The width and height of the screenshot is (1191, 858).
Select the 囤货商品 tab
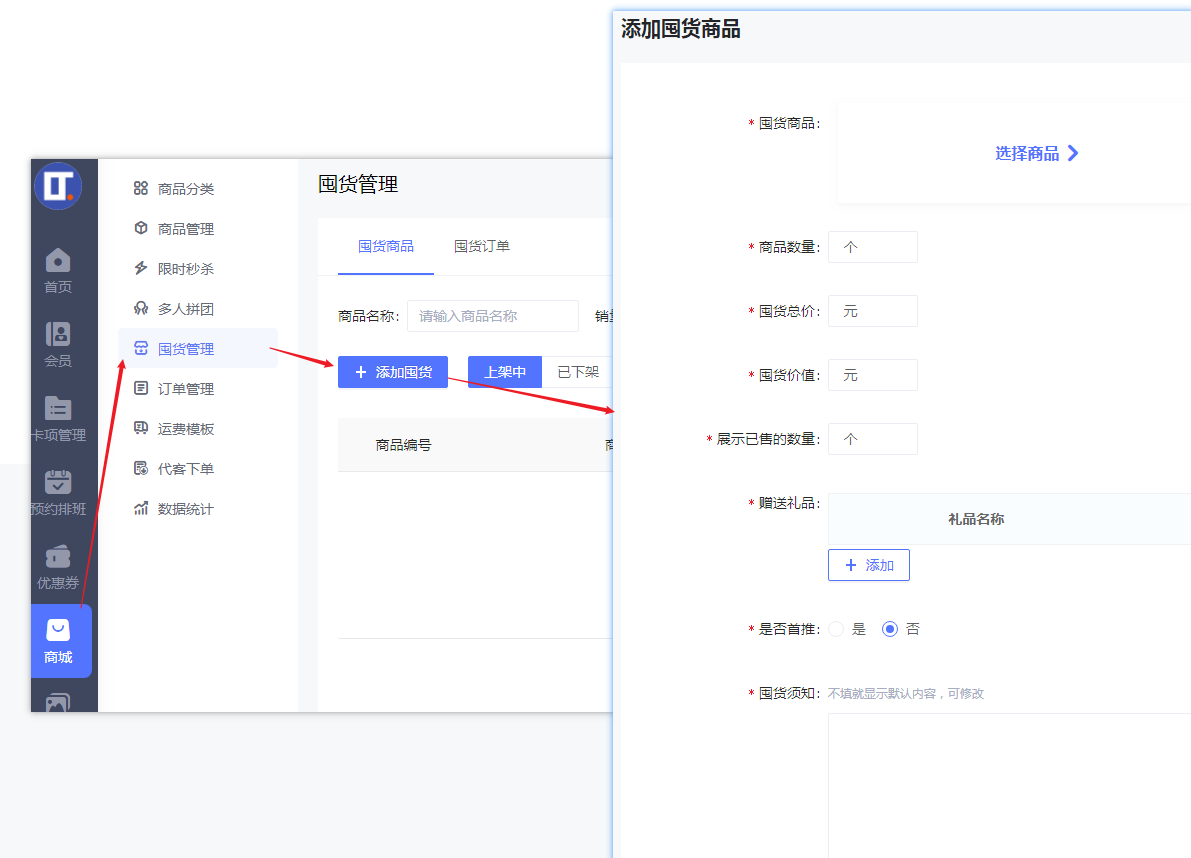click(x=384, y=245)
